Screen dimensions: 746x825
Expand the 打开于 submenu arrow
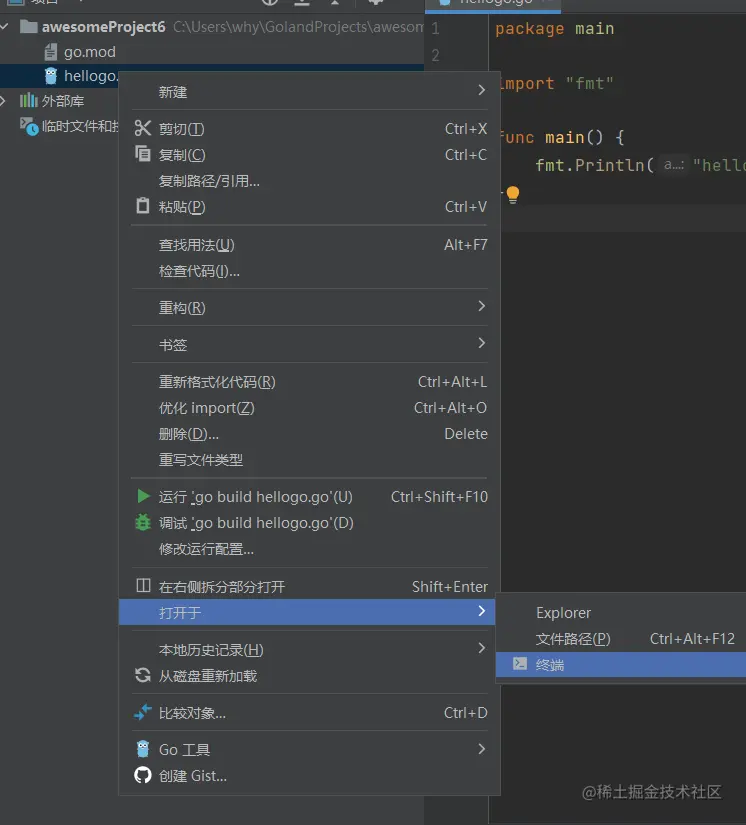point(481,611)
